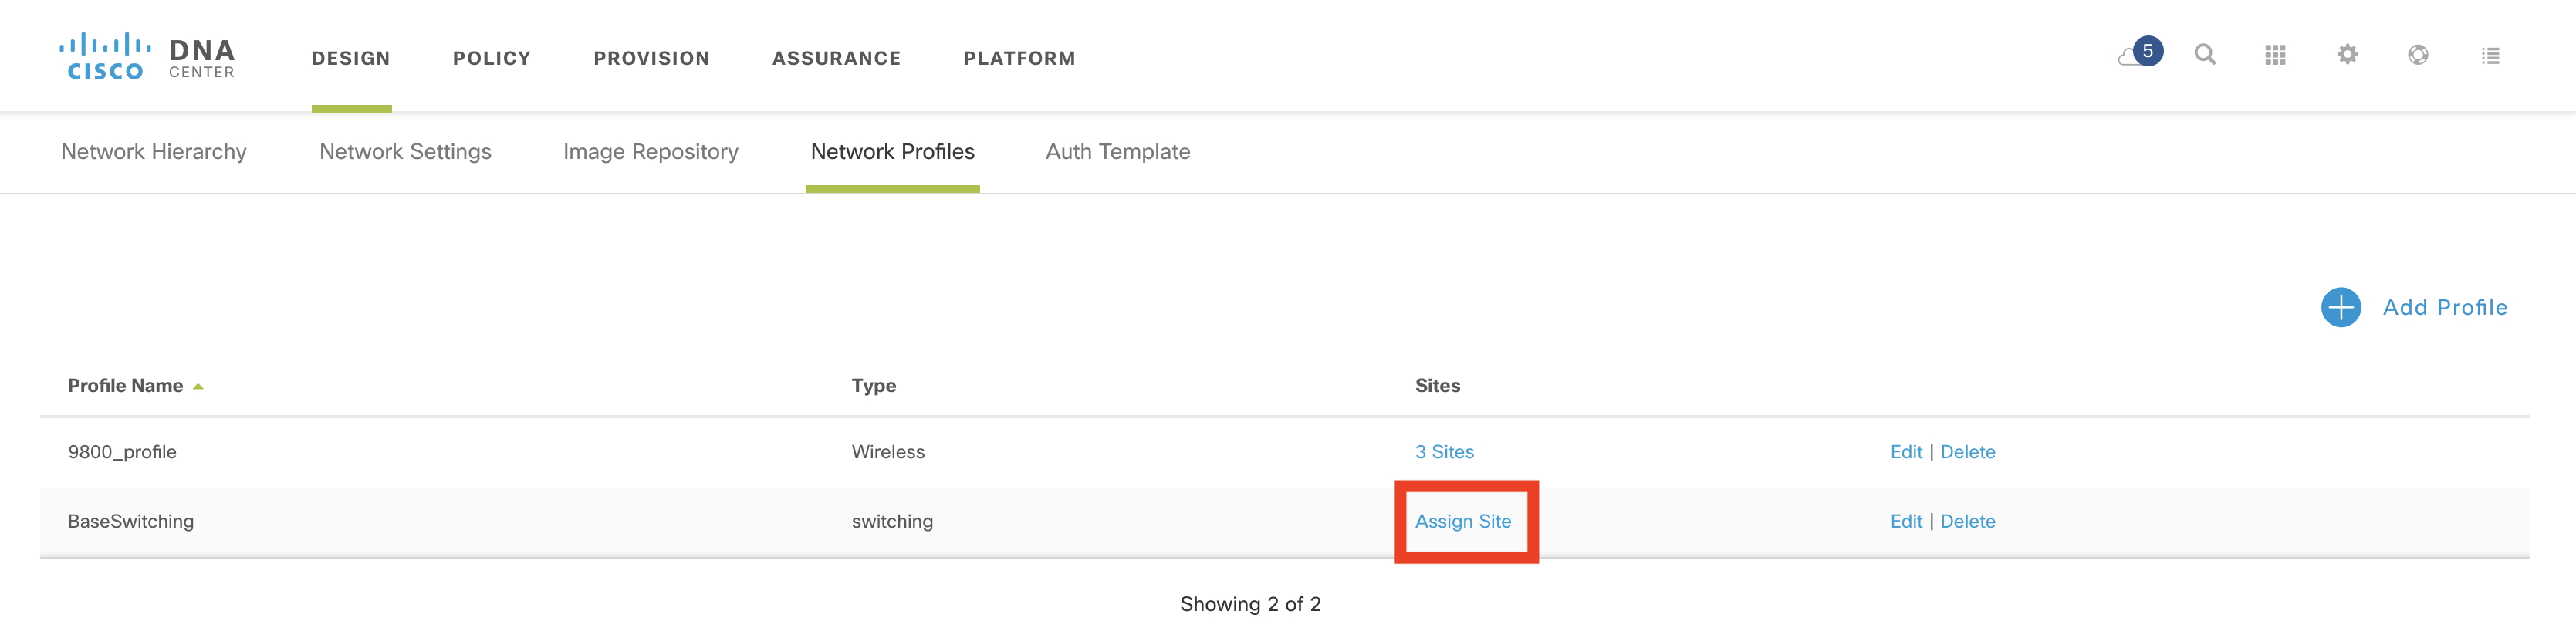2576x628 pixels.
Task: Click Assign Site for BaseSwitching
Action: (x=1462, y=521)
